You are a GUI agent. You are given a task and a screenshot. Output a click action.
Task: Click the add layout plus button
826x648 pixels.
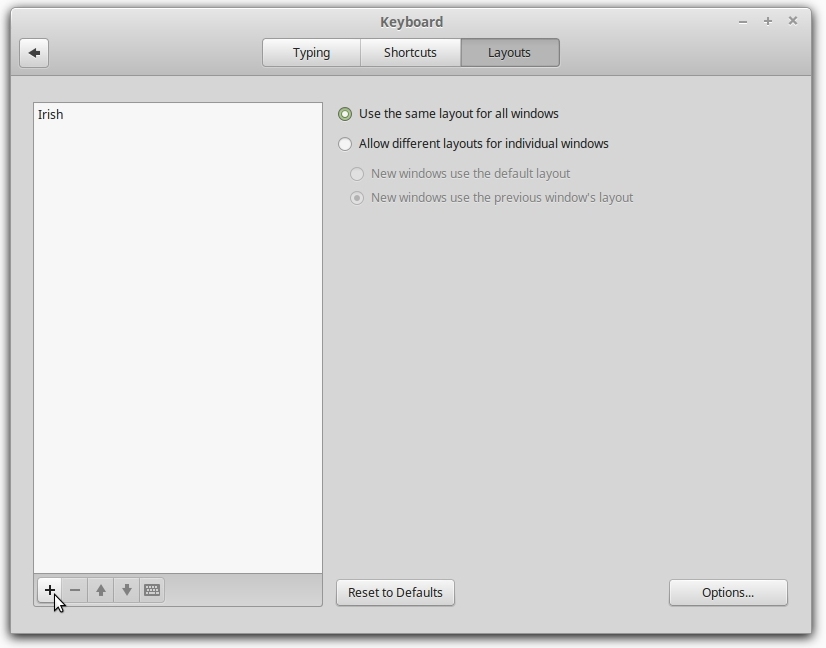pyautogui.click(x=49, y=590)
